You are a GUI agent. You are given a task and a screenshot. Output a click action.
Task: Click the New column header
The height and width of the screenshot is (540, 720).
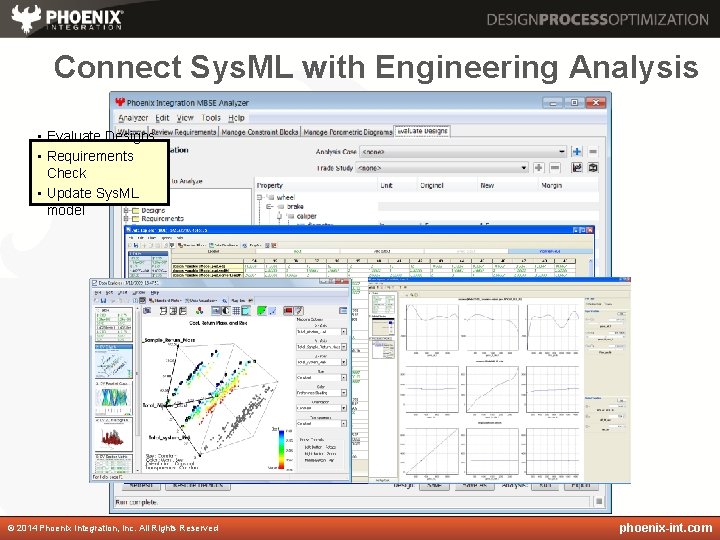pyautogui.click(x=507, y=186)
